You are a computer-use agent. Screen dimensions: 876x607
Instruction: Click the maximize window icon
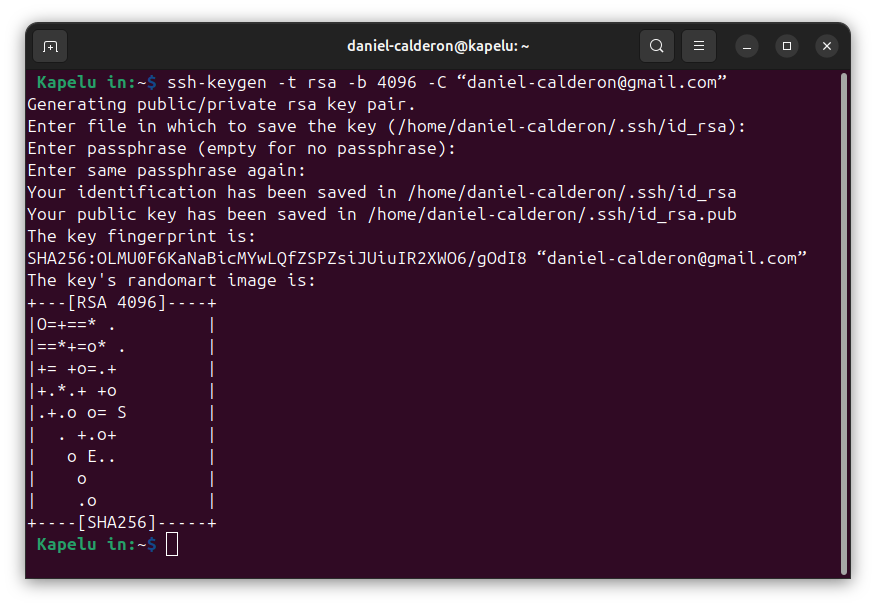pyautogui.click(x=786, y=46)
